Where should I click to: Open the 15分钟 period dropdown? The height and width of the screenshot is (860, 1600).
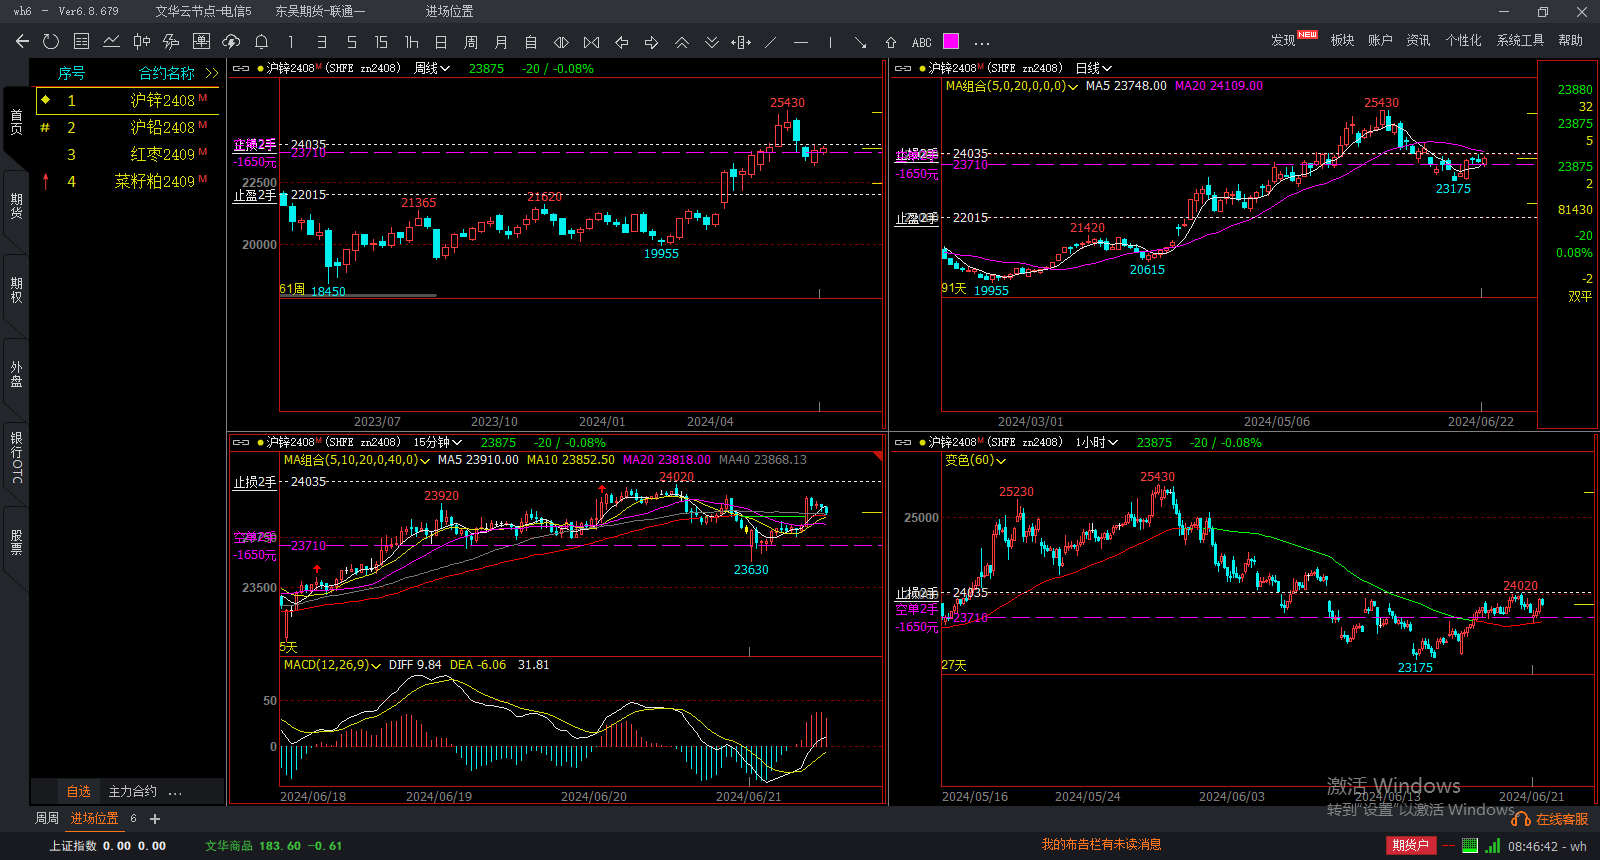(x=438, y=442)
